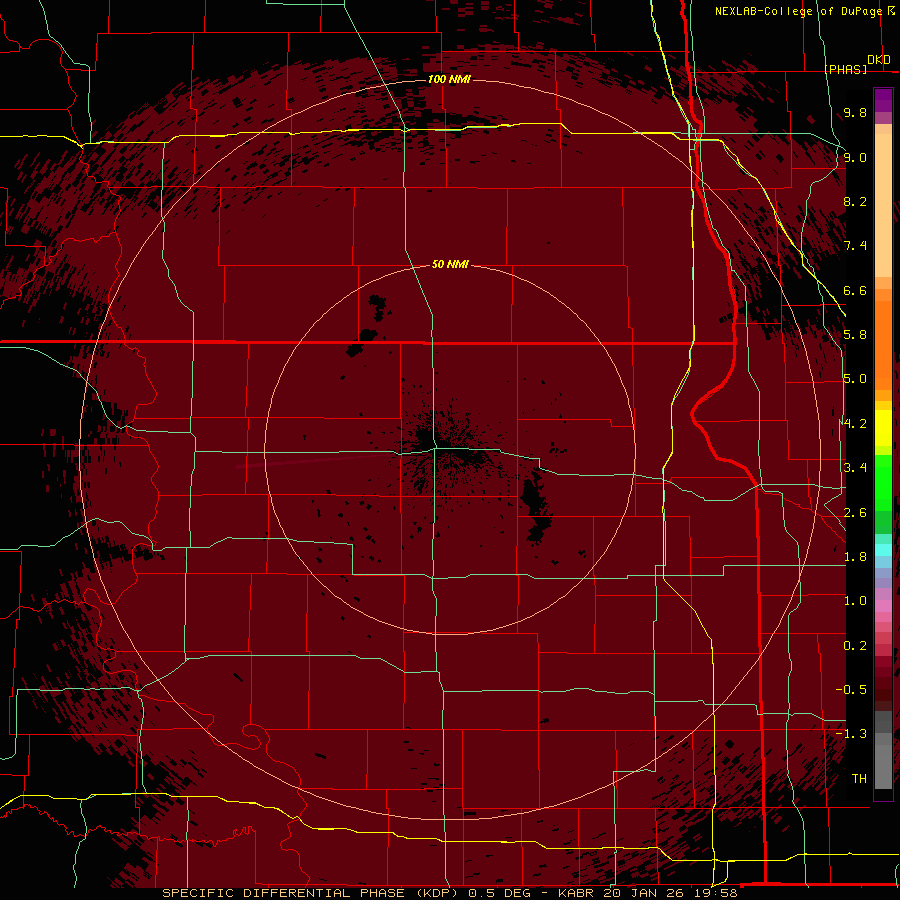
Task: Click the 6.6 value on the color scale
Action: coord(855,291)
